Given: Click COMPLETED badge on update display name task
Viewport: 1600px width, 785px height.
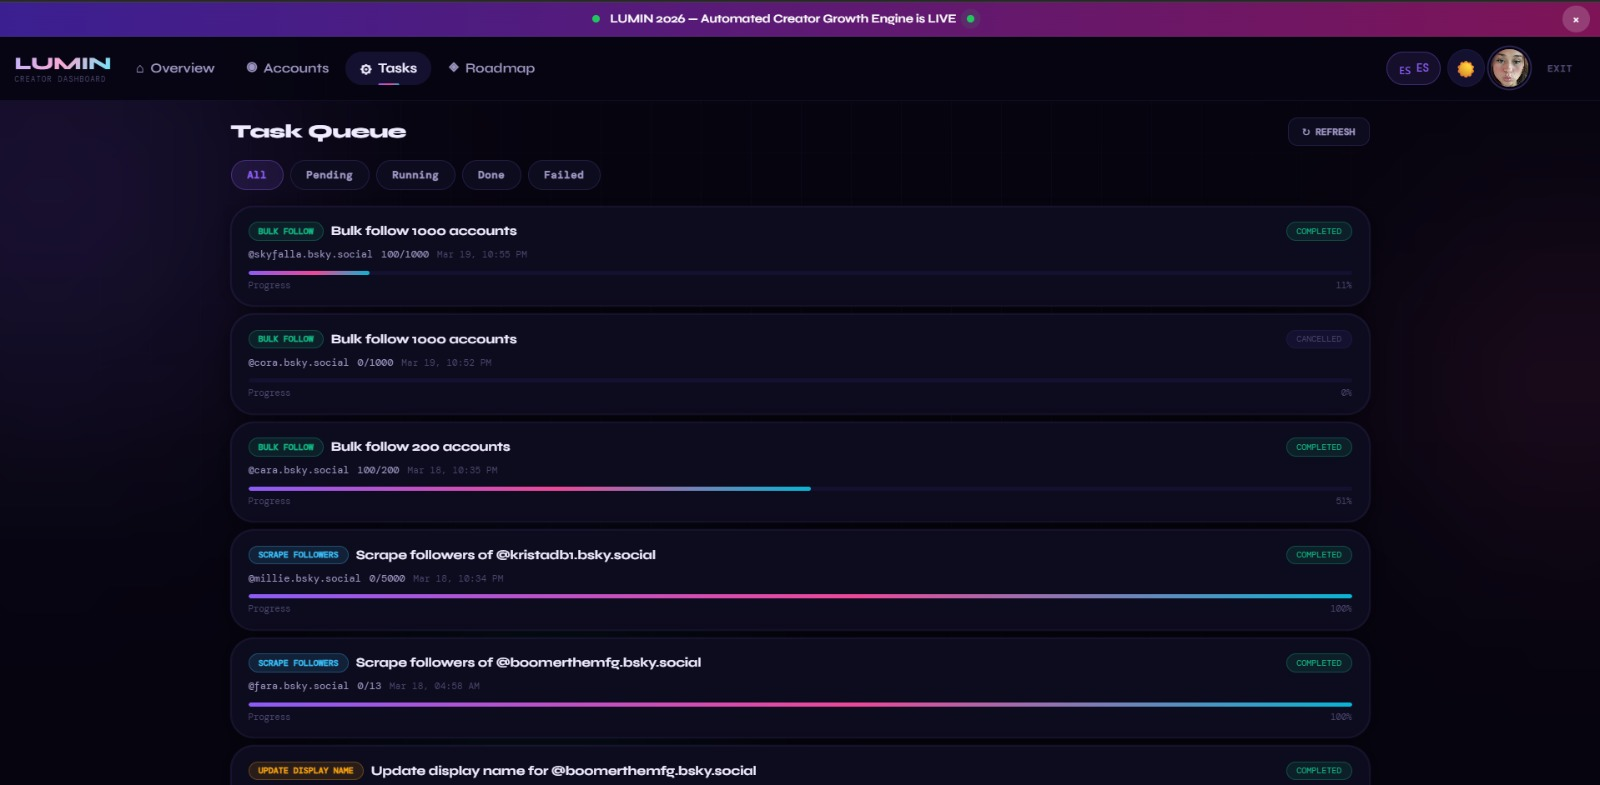Looking at the screenshot, I should (x=1319, y=771).
